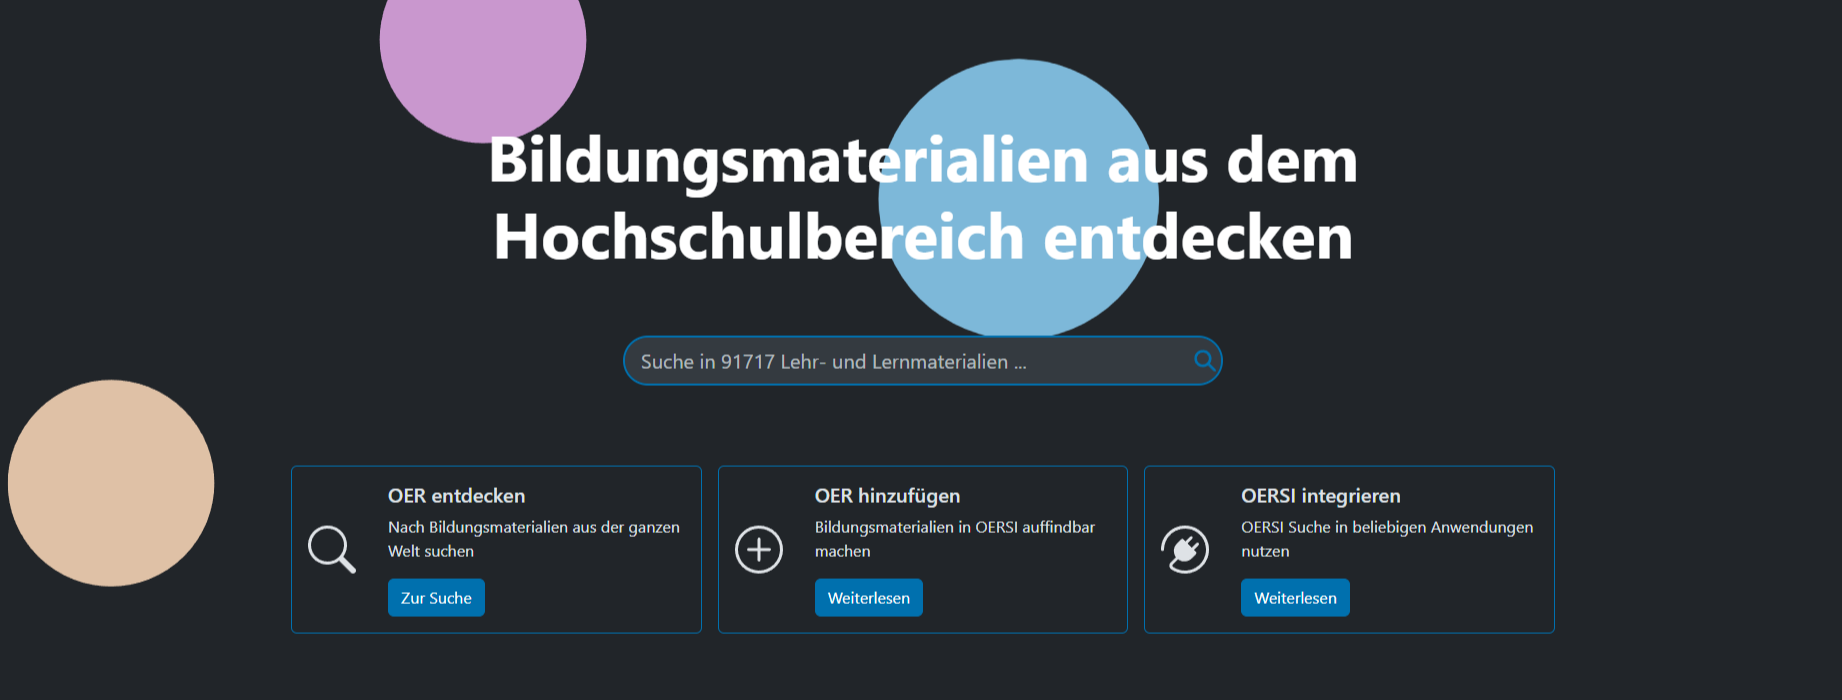
Task: Select the 'OER hinzufügen' card title
Action: coord(887,496)
